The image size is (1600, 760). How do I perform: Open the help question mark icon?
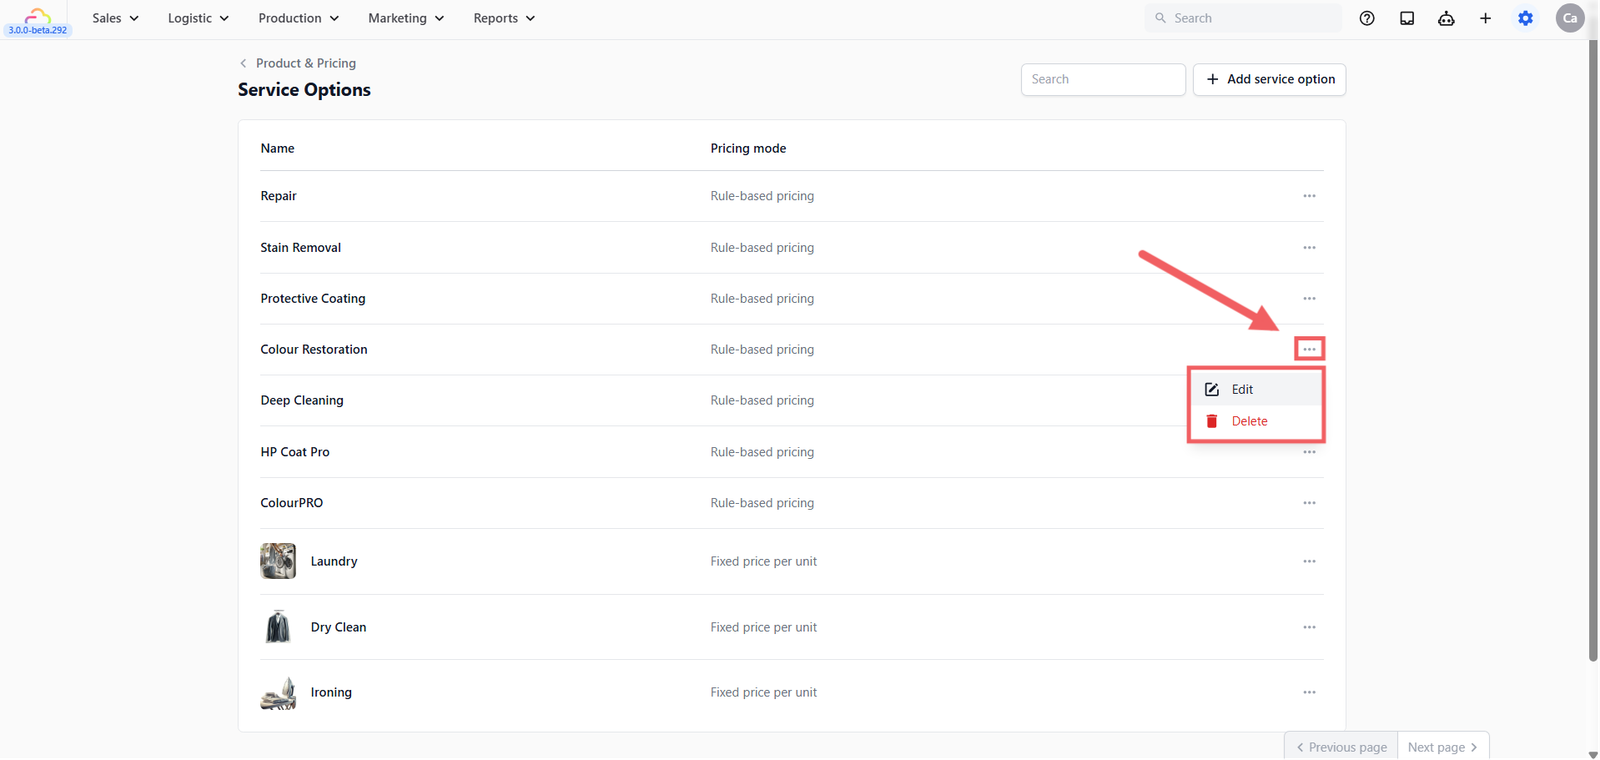(x=1367, y=18)
